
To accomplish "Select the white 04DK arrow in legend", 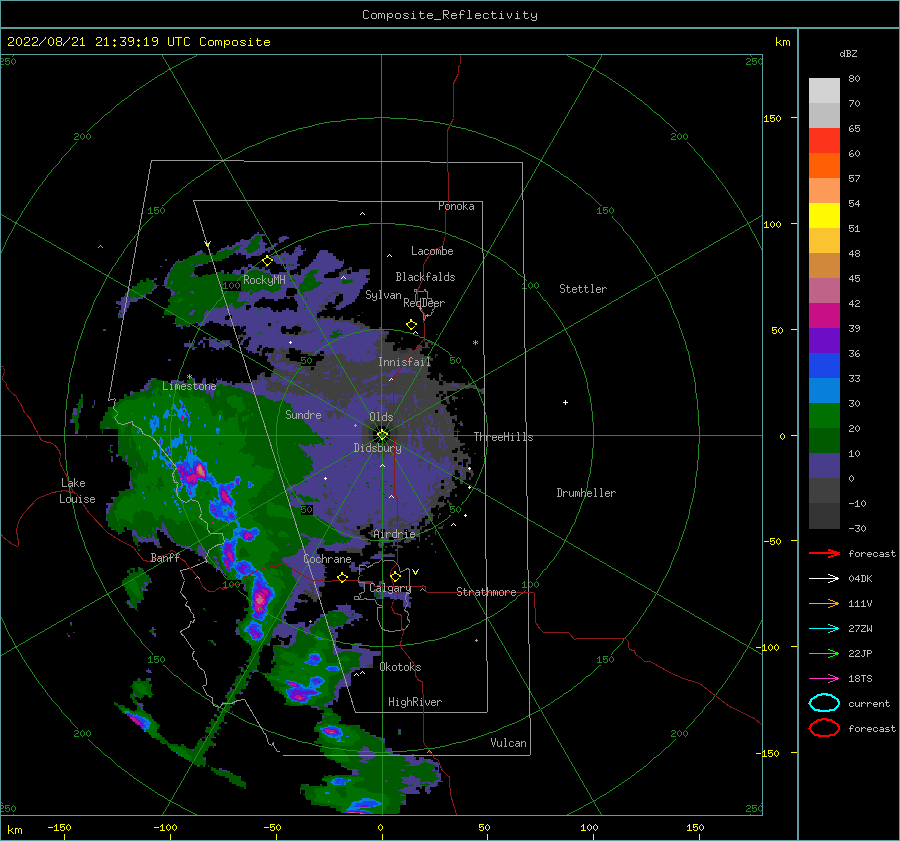I will [824, 578].
